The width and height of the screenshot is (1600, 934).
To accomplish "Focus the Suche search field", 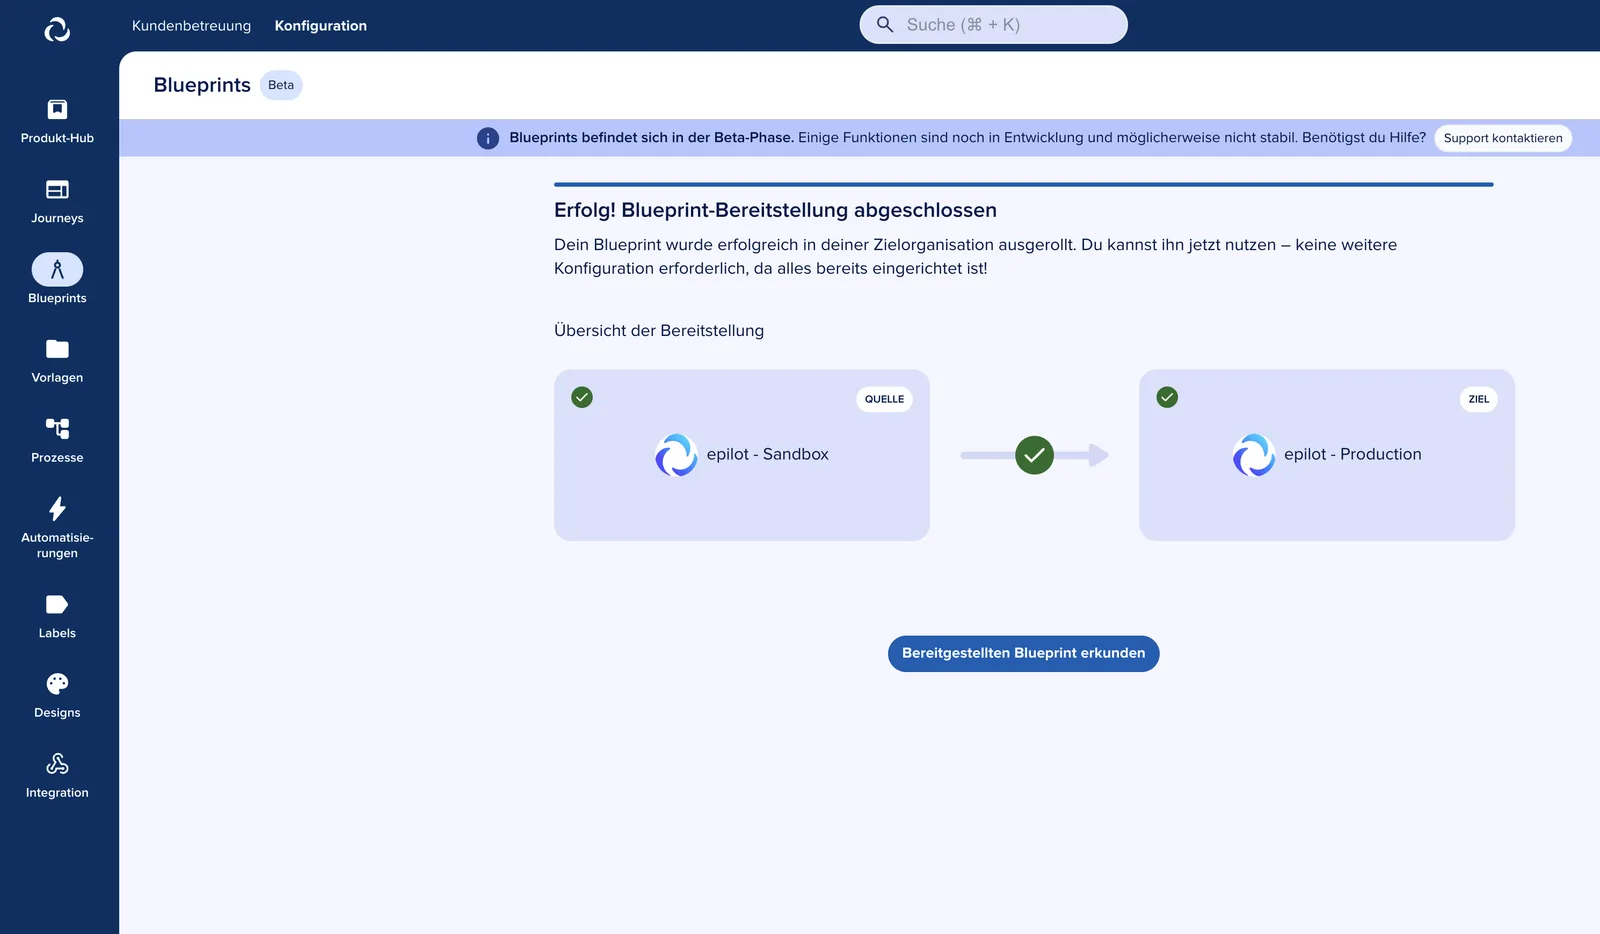I will point(994,25).
